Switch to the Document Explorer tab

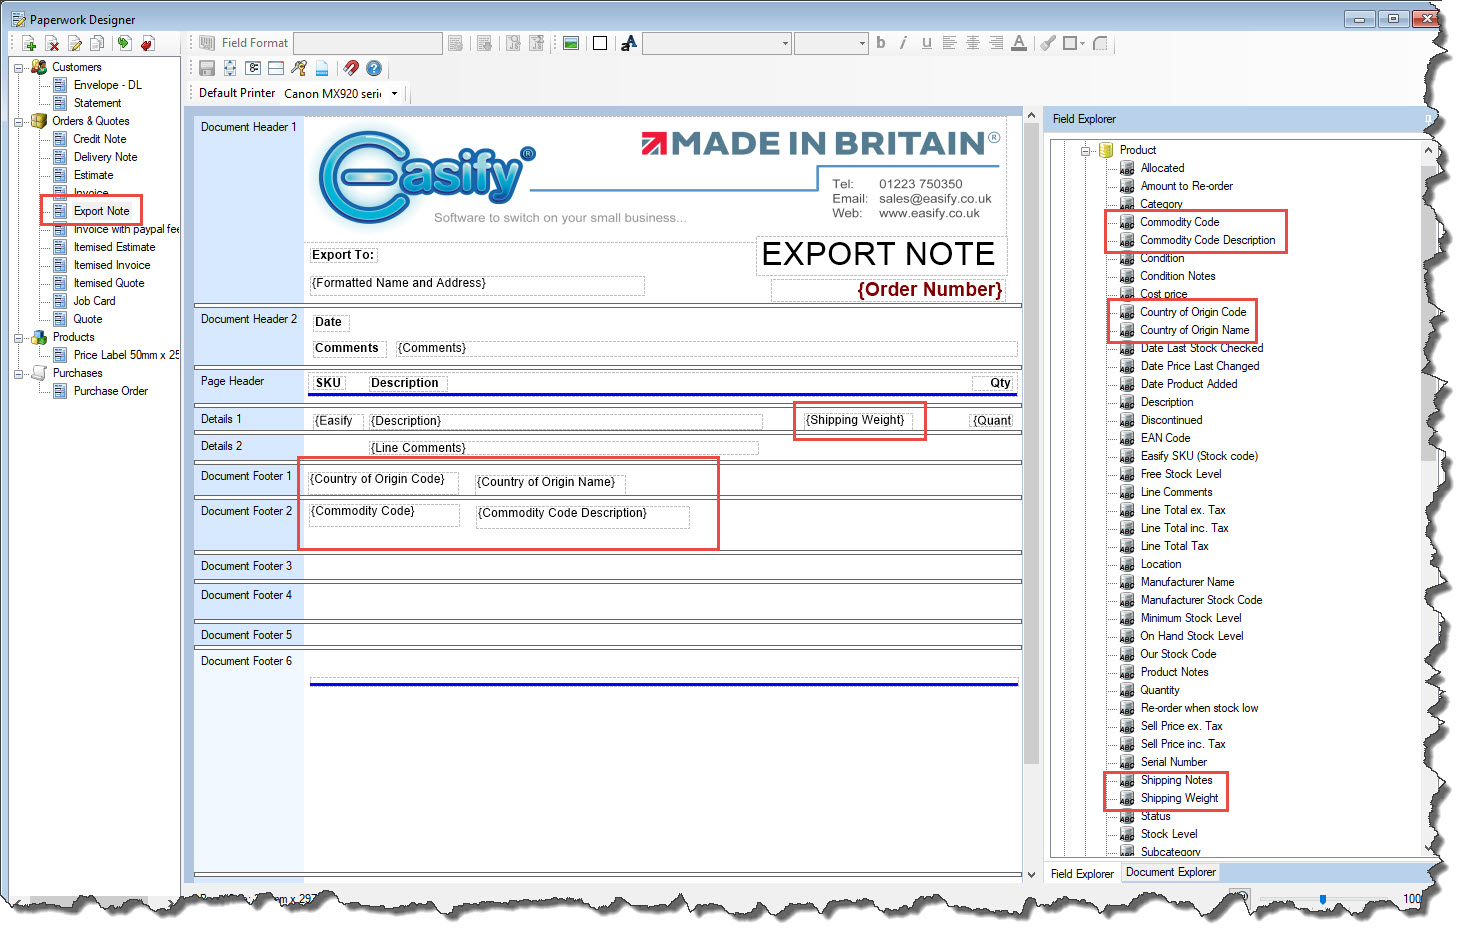tap(1170, 872)
